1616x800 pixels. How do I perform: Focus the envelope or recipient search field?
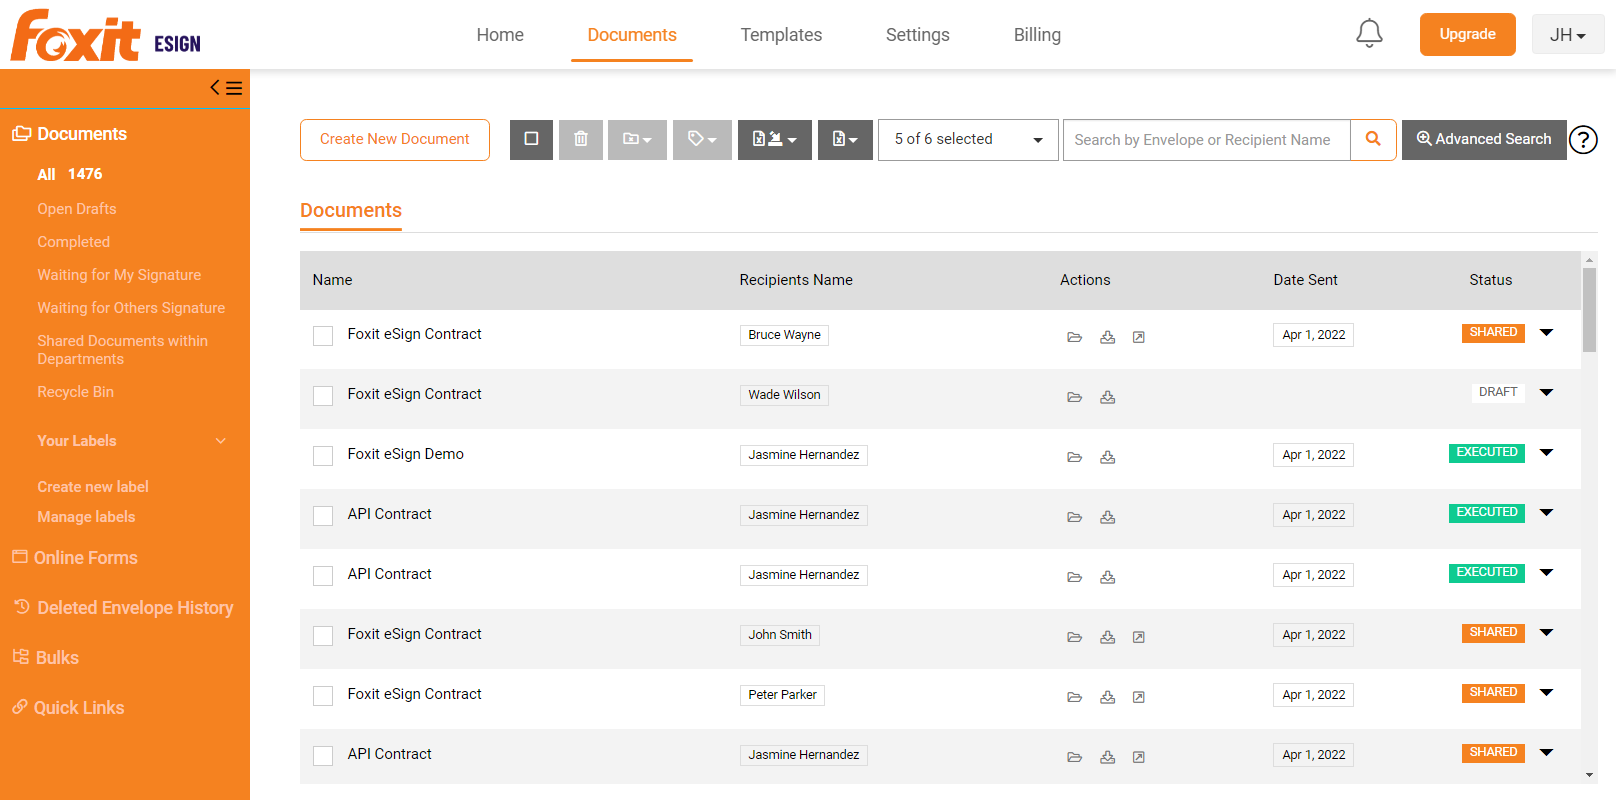(x=1206, y=140)
